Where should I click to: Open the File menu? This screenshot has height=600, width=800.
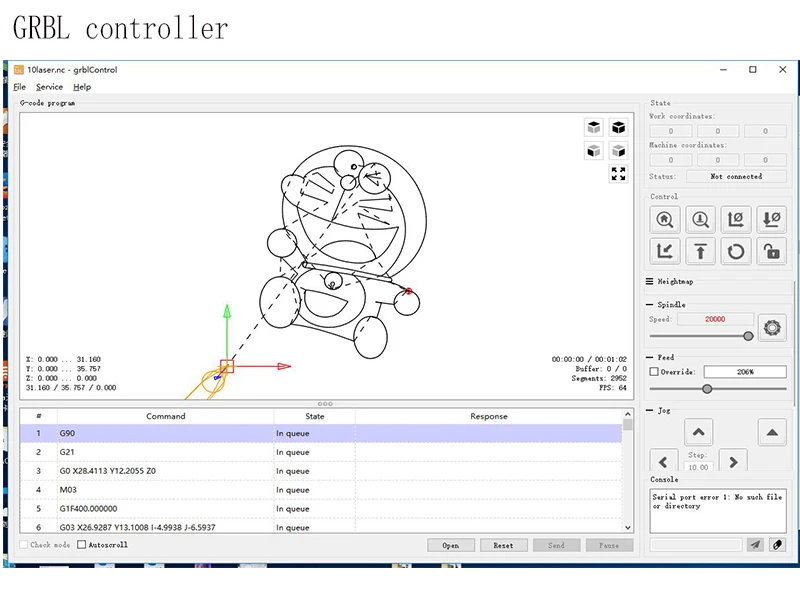pos(19,87)
